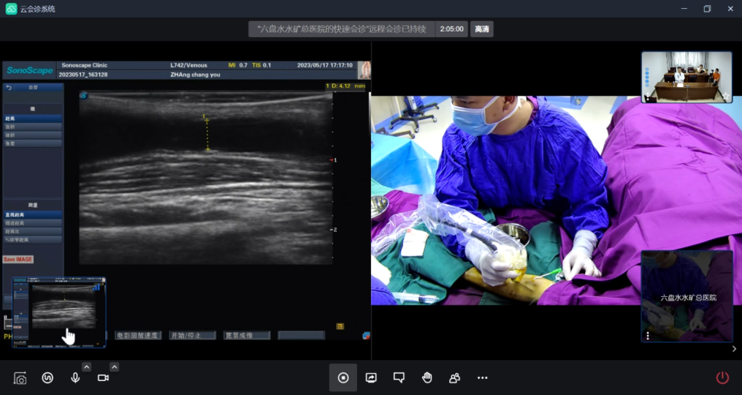Mute the microphone
Viewport: 742px width, 395px height.
click(75, 377)
